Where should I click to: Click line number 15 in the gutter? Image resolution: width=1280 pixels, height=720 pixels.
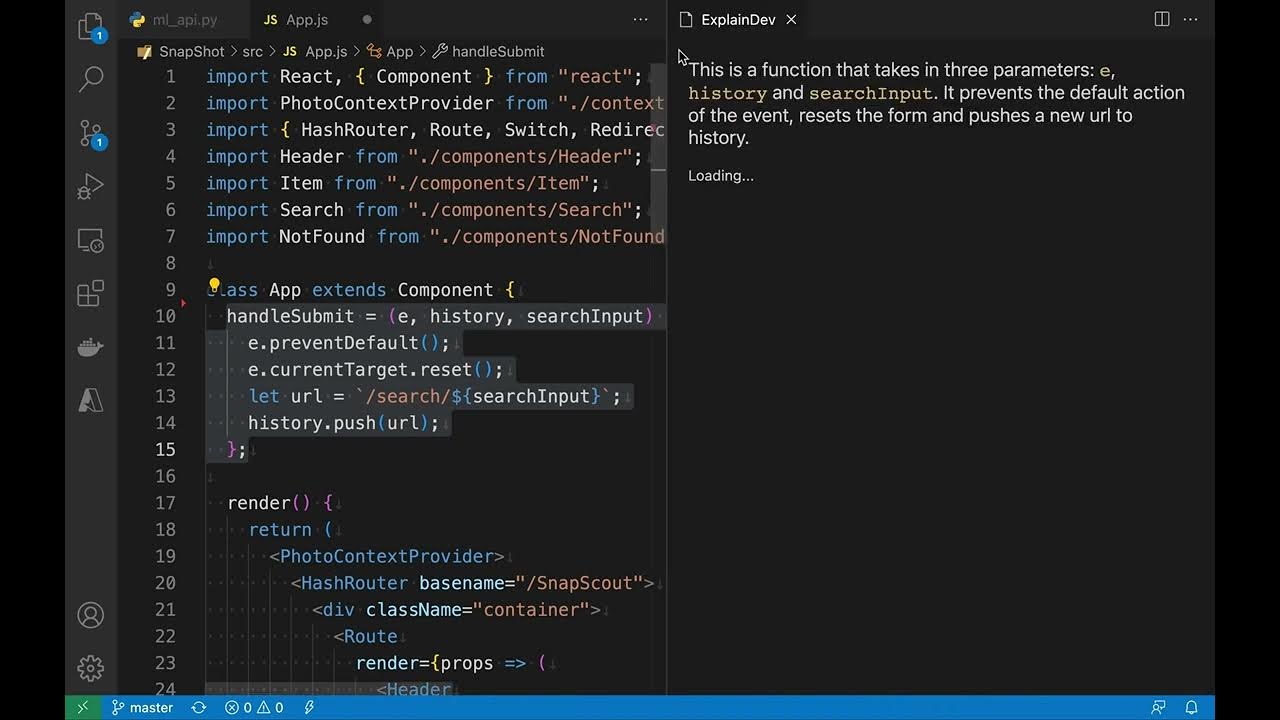(165, 449)
